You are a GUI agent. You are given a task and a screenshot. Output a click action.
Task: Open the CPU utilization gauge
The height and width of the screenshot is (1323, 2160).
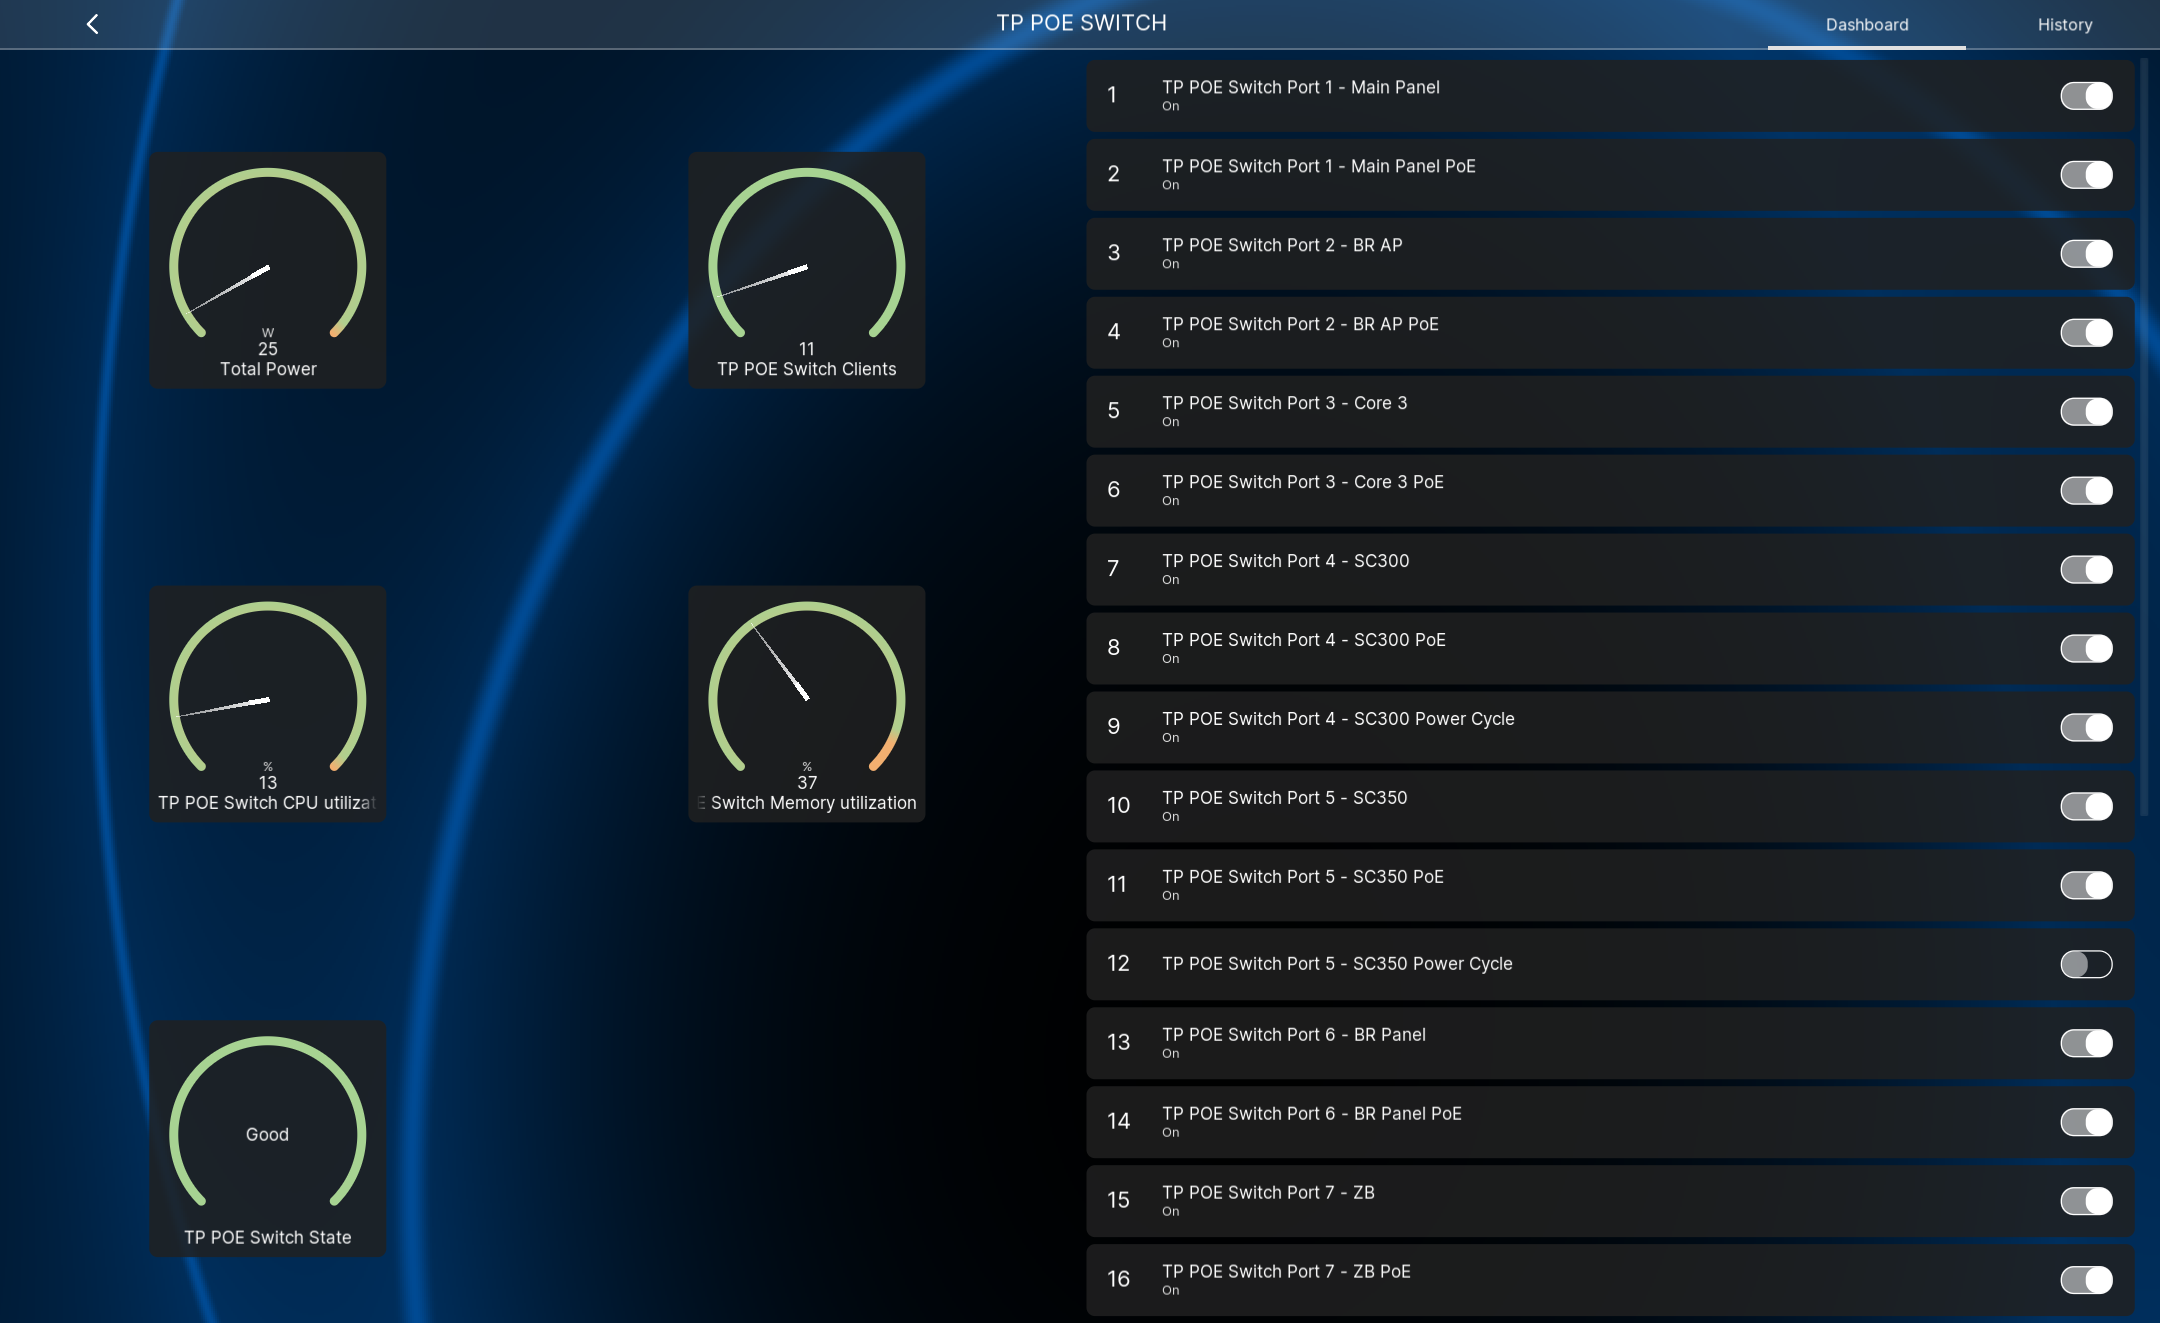pyautogui.click(x=268, y=704)
